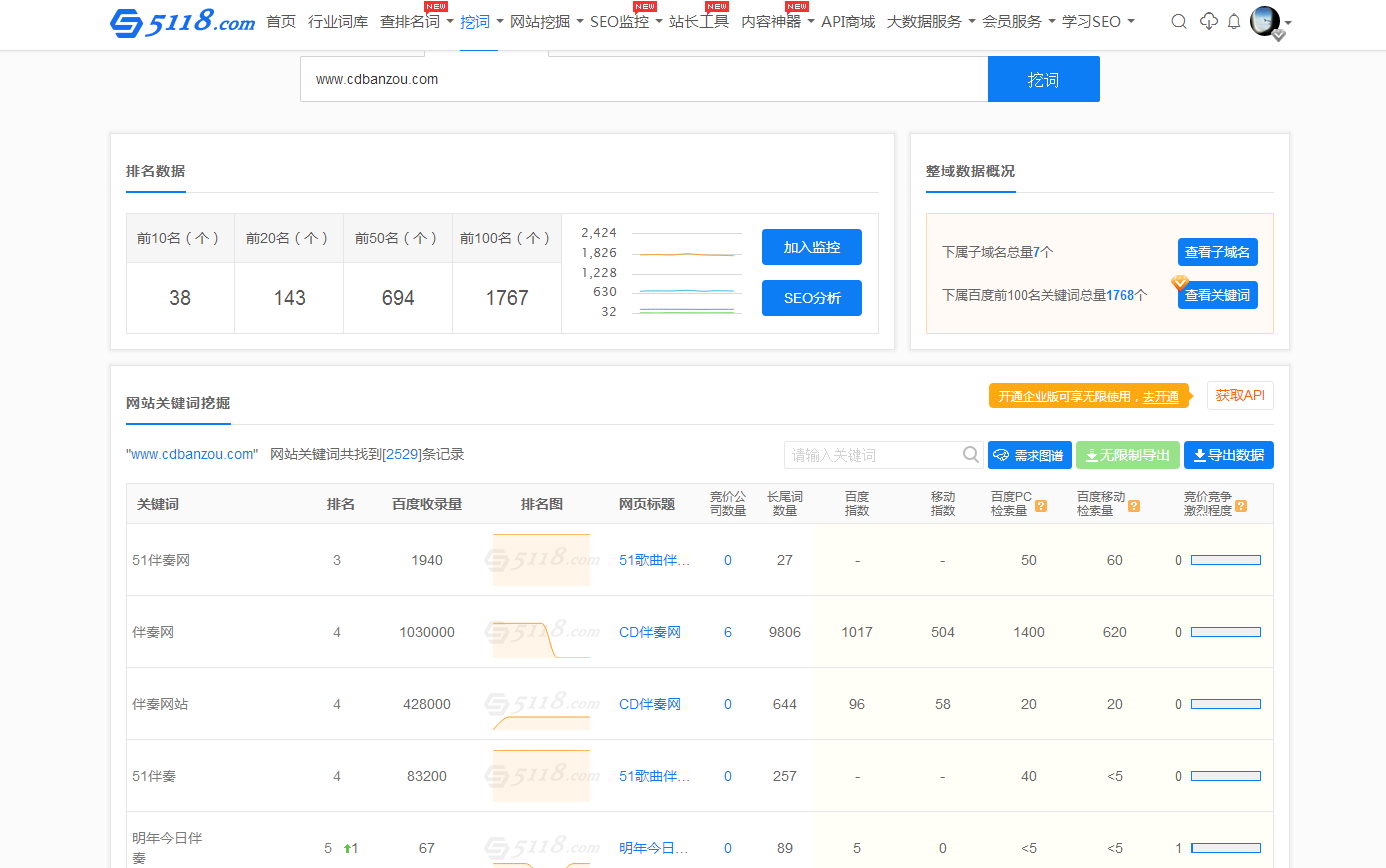The height and width of the screenshot is (868, 1386).
Task: Expand the user avatar dropdown arrow
Action: tap(1288, 22)
